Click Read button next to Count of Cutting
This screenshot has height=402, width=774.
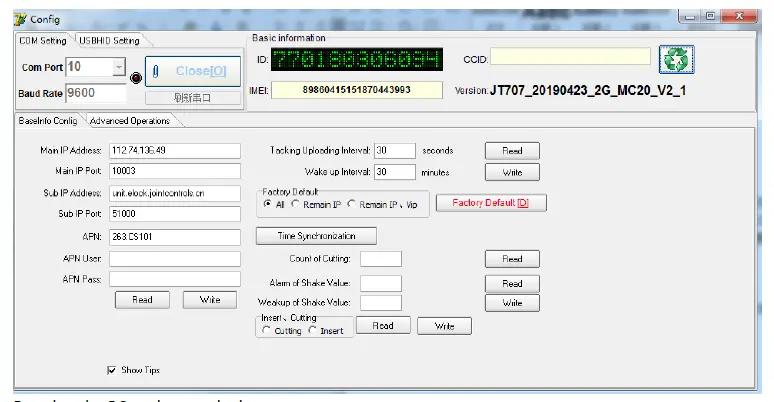point(512,259)
